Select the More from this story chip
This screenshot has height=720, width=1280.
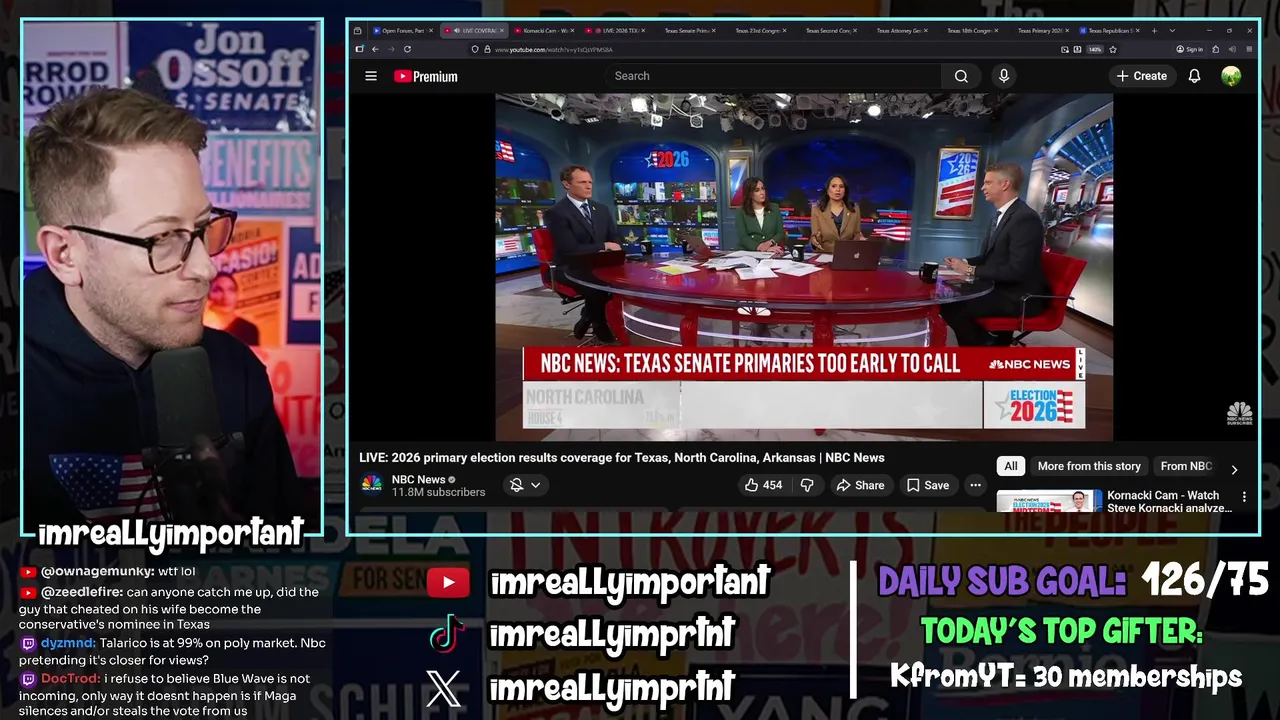pos(1089,466)
